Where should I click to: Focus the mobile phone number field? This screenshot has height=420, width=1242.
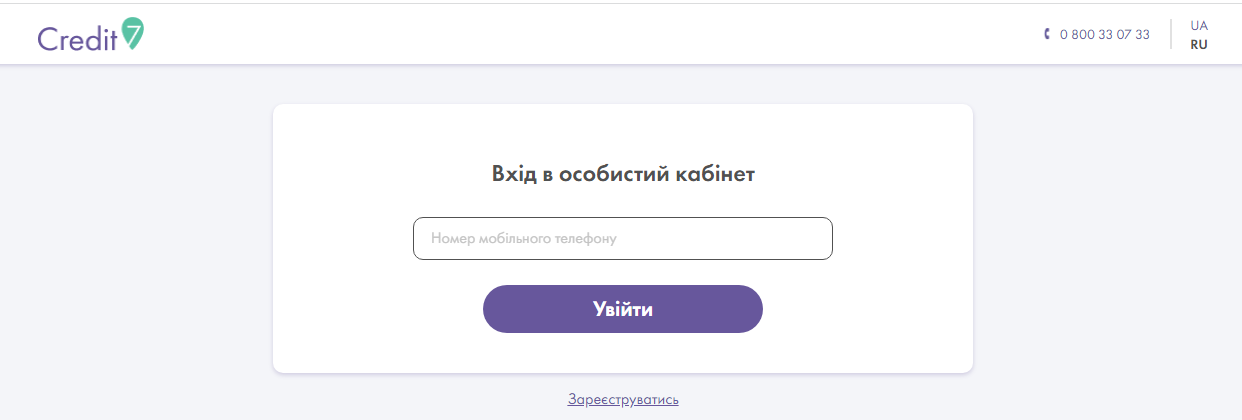(x=623, y=239)
